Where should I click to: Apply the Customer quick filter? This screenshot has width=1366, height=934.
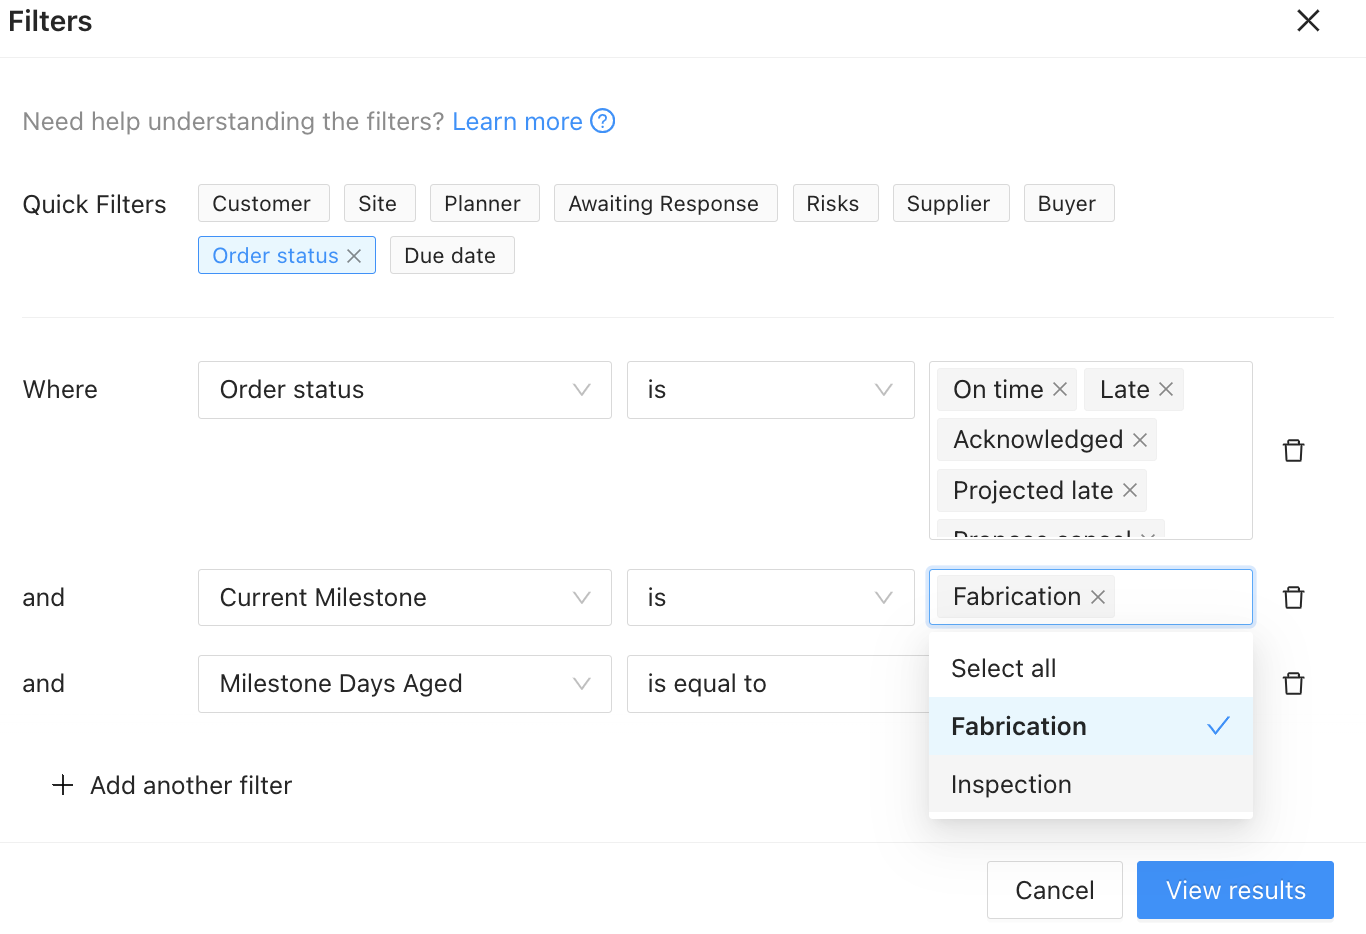(262, 203)
